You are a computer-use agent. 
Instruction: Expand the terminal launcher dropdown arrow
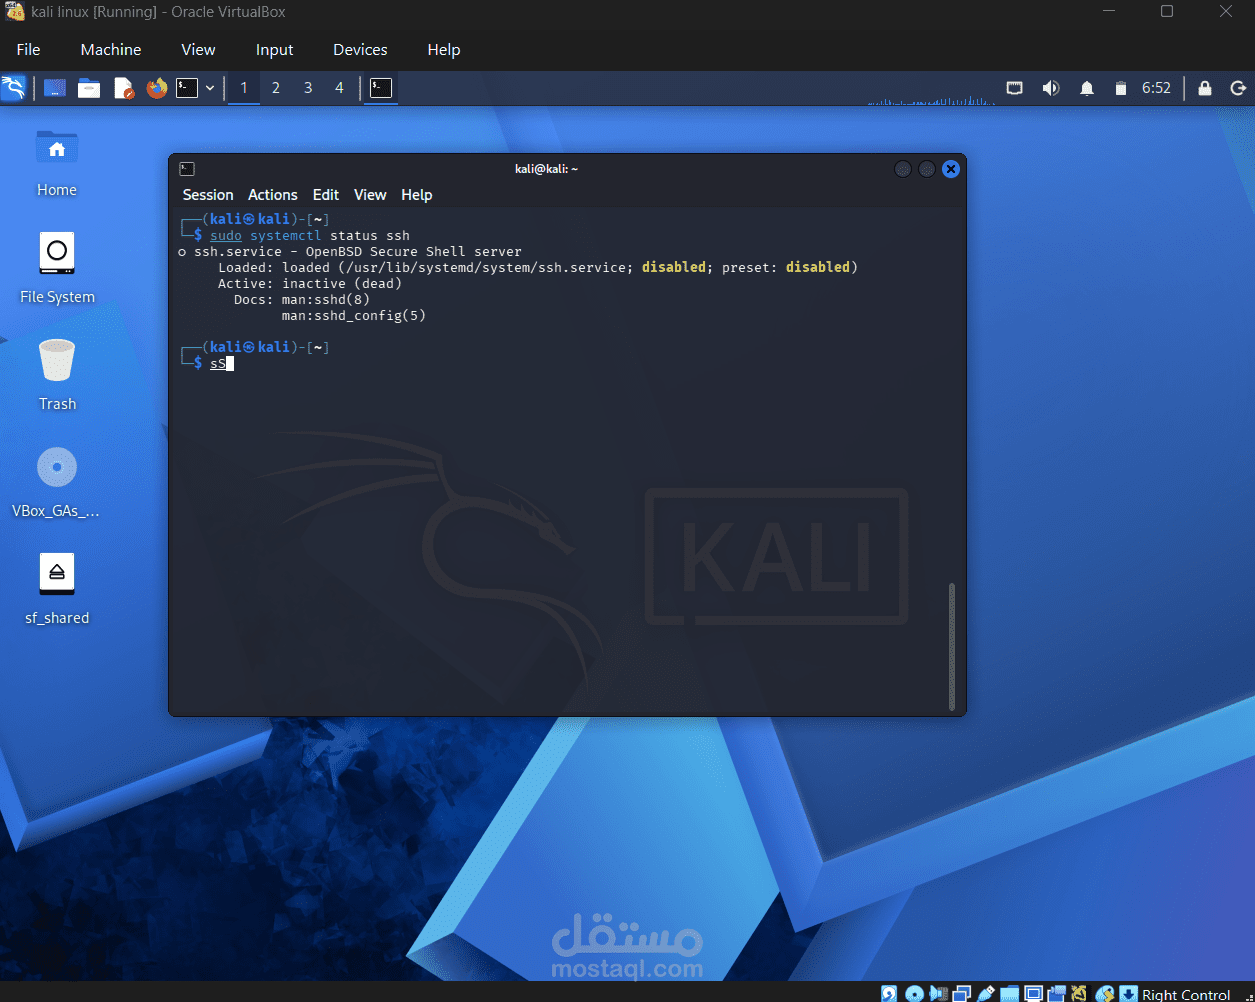[x=210, y=88]
